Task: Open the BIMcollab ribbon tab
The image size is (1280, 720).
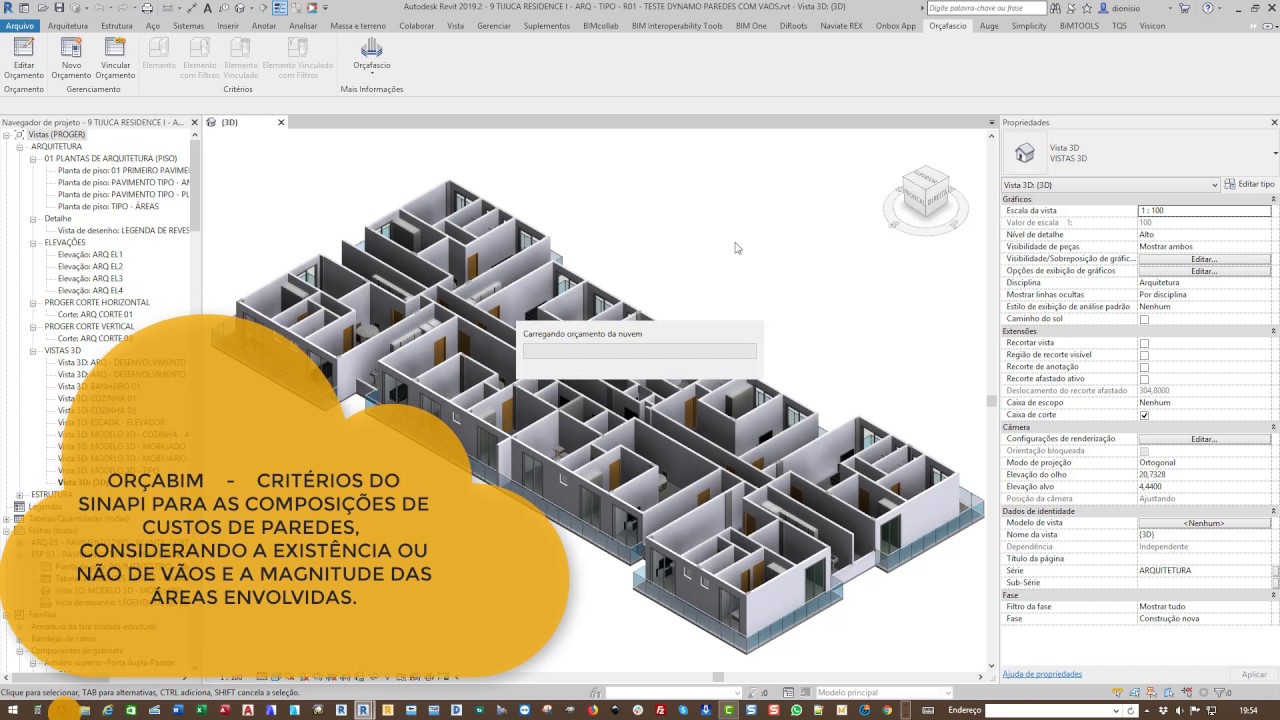Action: (x=601, y=26)
